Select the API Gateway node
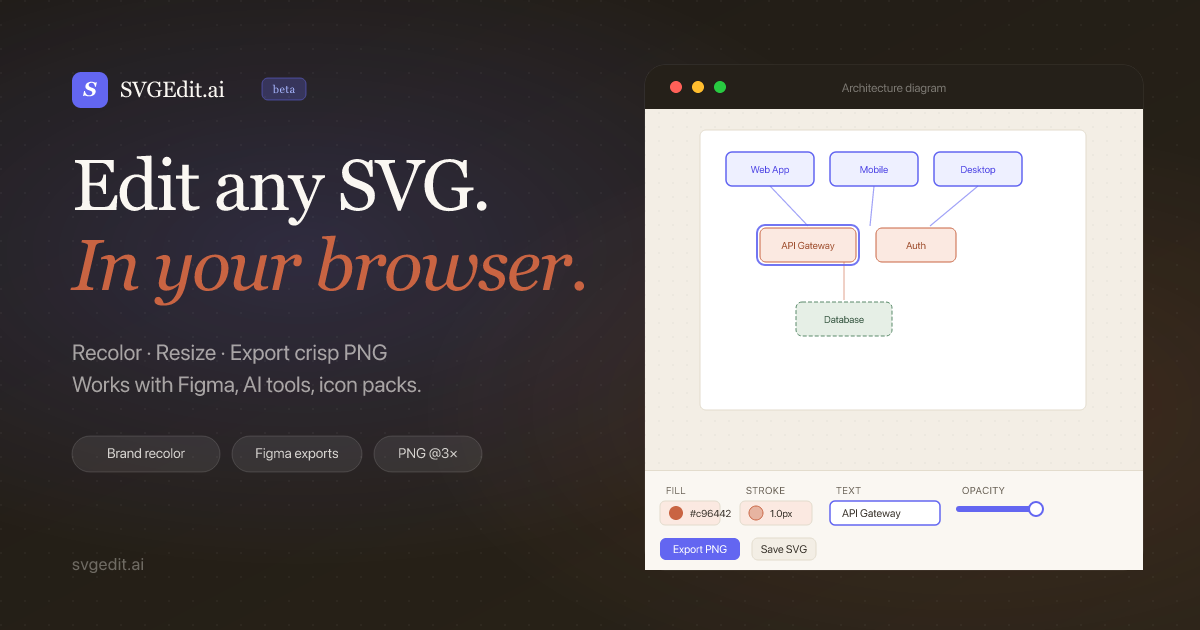The width and height of the screenshot is (1200, 630). (808, 245)
